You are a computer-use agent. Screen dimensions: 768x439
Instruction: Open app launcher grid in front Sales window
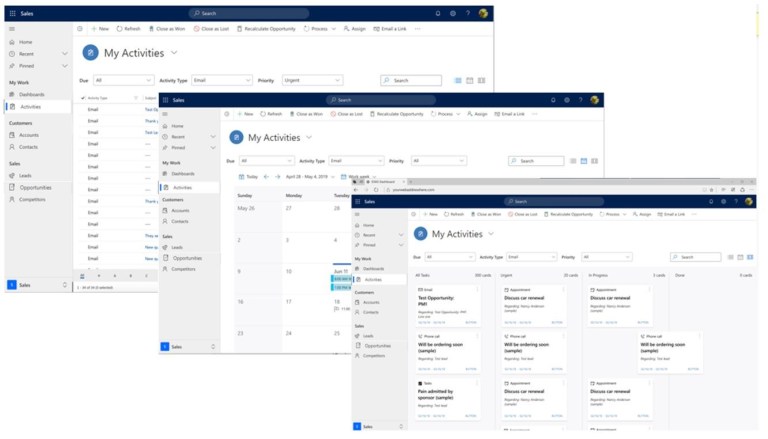point(358,201)
